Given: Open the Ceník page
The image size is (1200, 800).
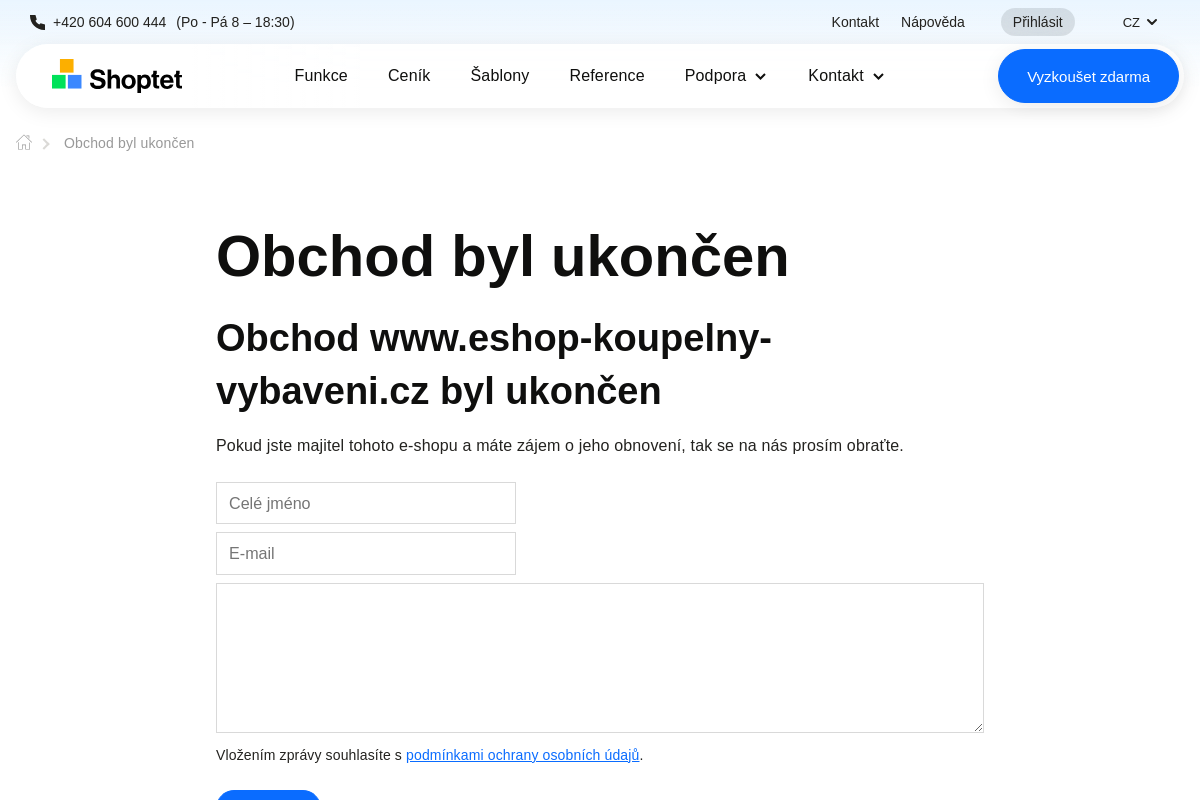Looking at the screenshot, I should [409, 76].
